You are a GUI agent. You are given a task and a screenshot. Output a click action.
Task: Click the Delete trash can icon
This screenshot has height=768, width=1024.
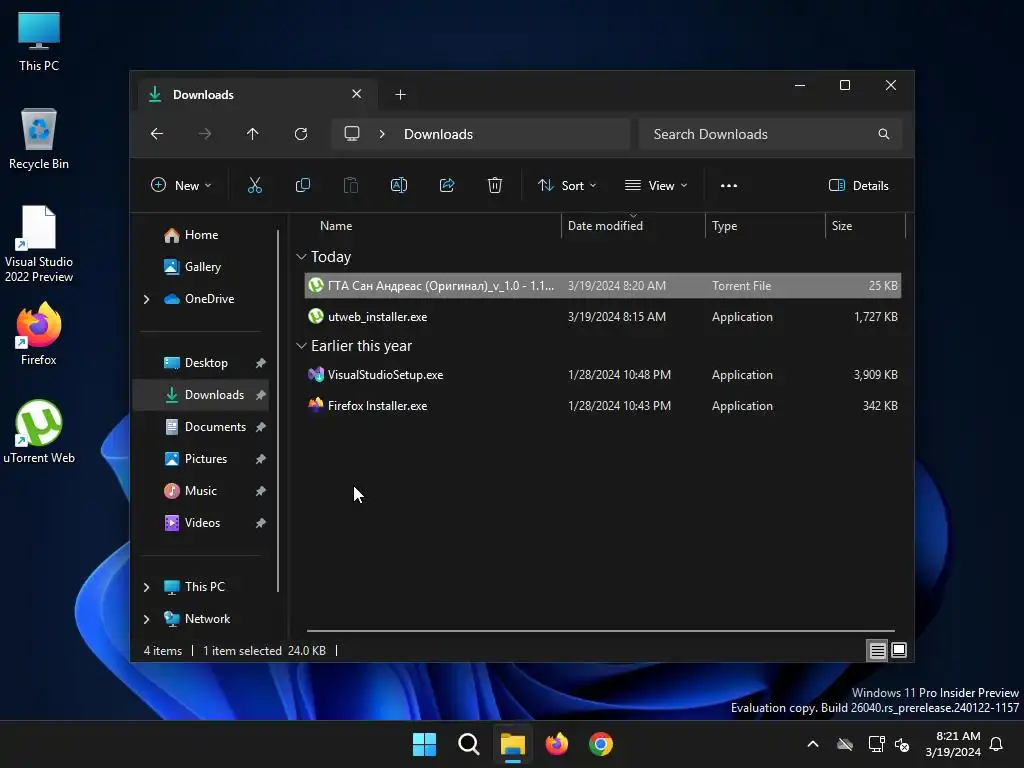point(495,185)
